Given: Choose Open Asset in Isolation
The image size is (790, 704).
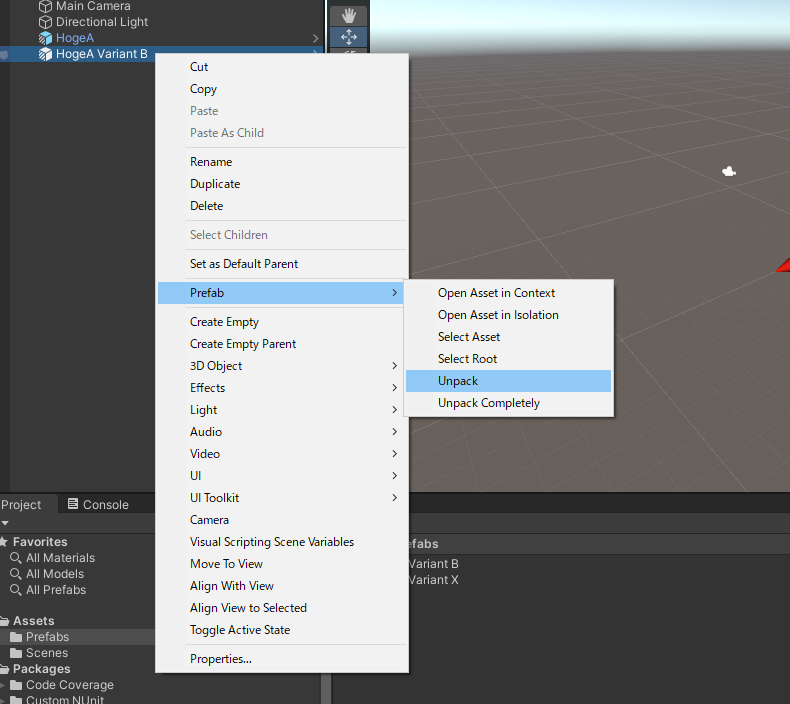Looking at the screenshot, I should pos(508,315).
